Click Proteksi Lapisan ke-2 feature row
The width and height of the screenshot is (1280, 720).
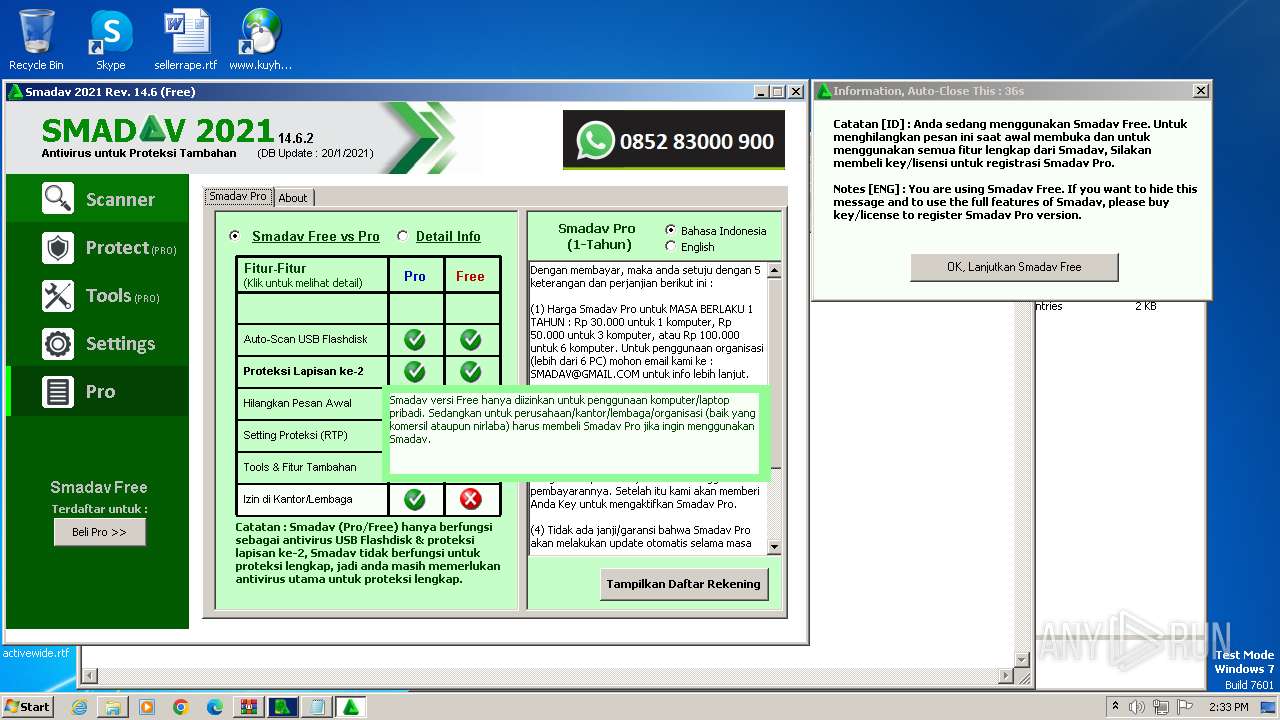(313, 371)
